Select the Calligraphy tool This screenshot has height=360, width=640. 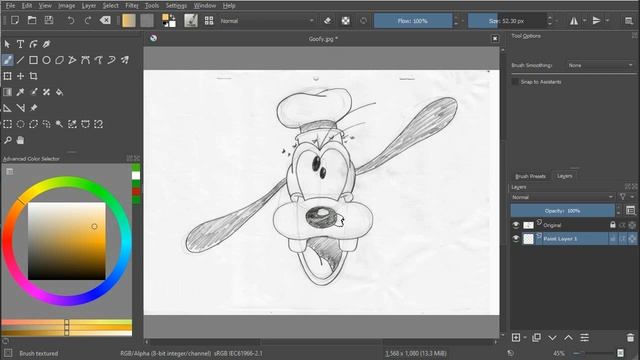(x=47, y=44)
